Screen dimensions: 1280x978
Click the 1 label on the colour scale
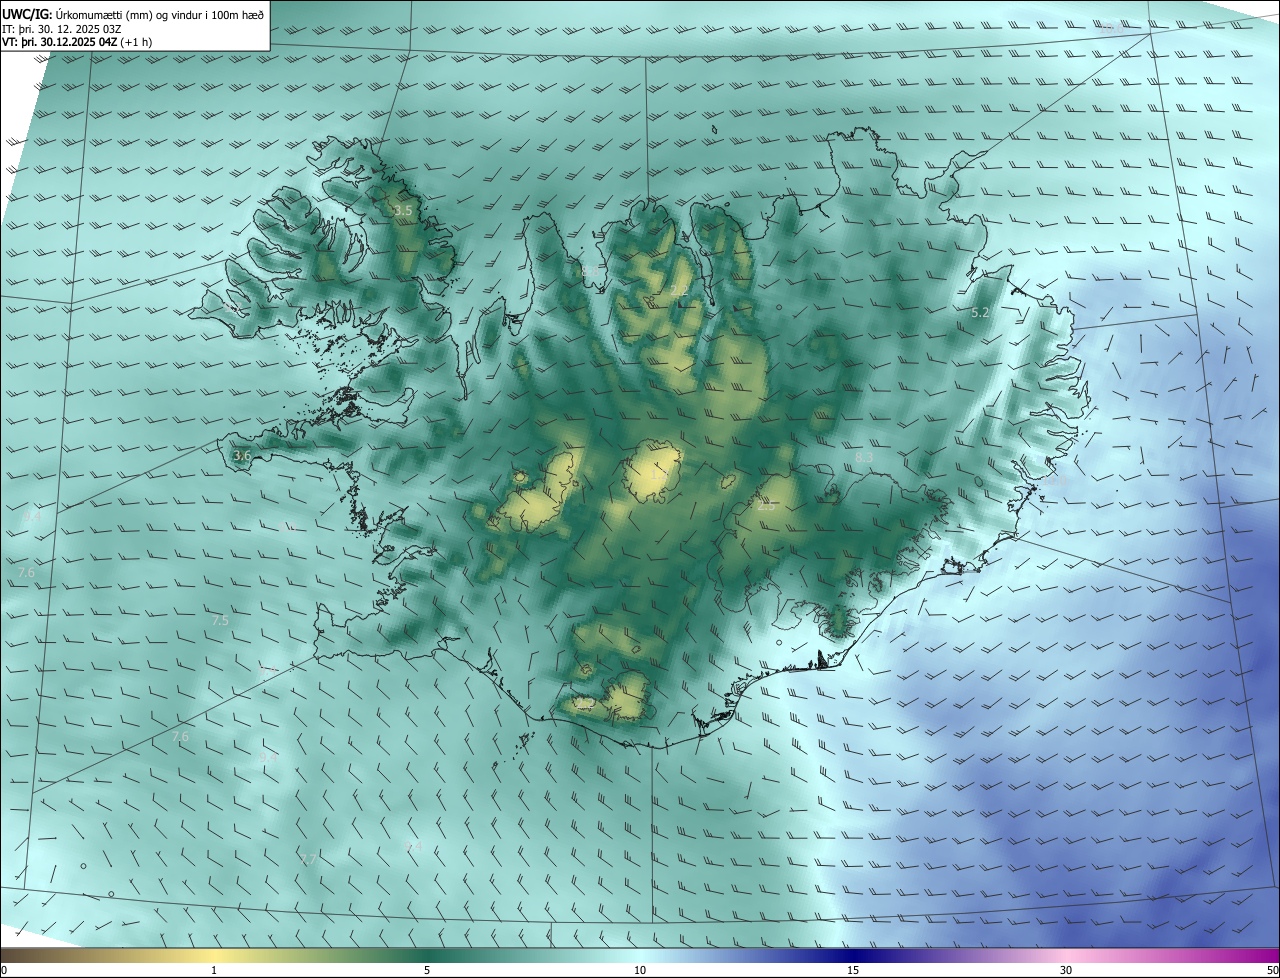click(x=214, y=970)
